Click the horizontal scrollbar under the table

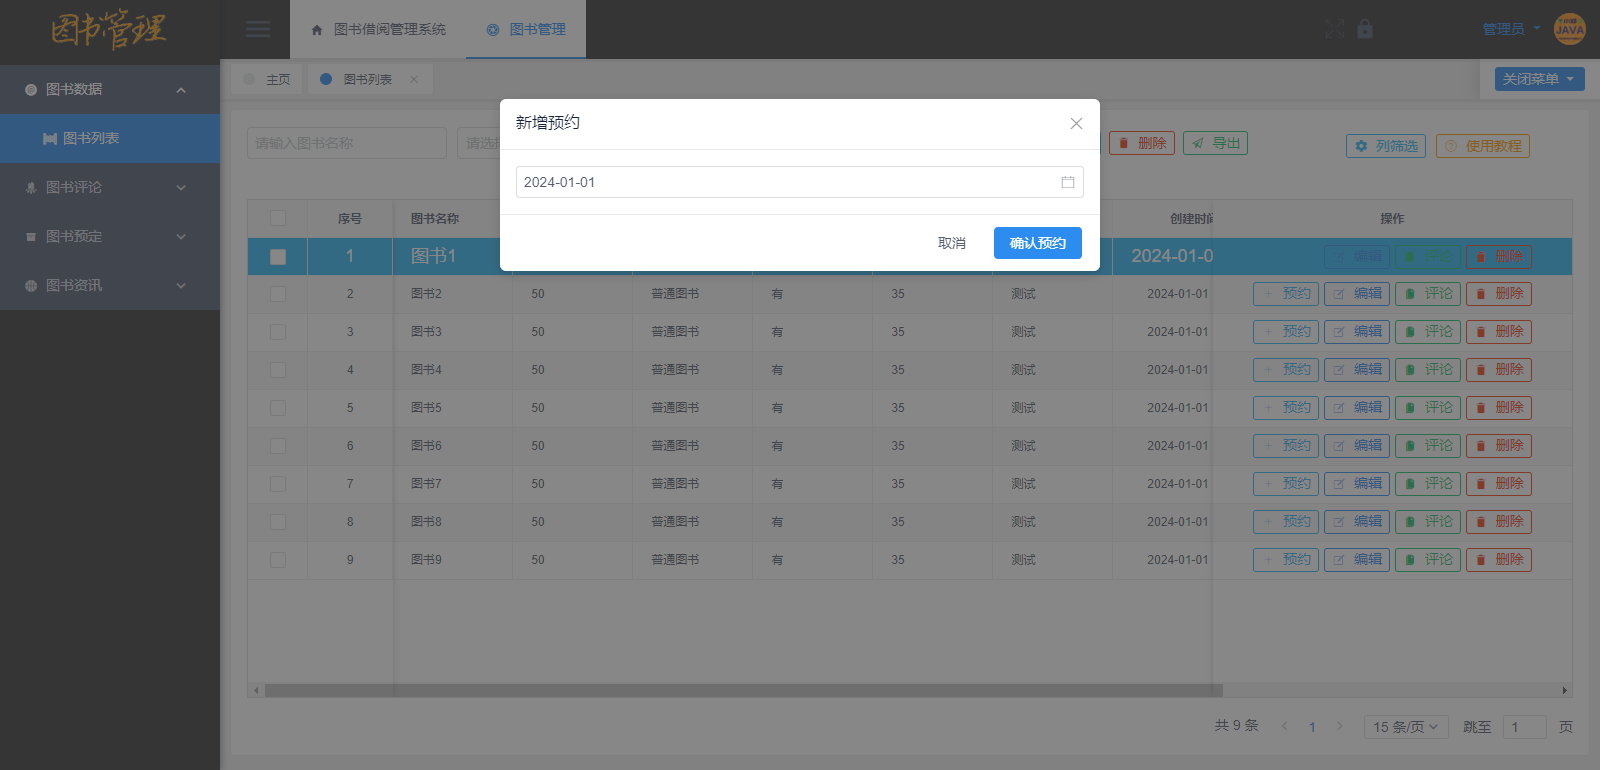740,690
